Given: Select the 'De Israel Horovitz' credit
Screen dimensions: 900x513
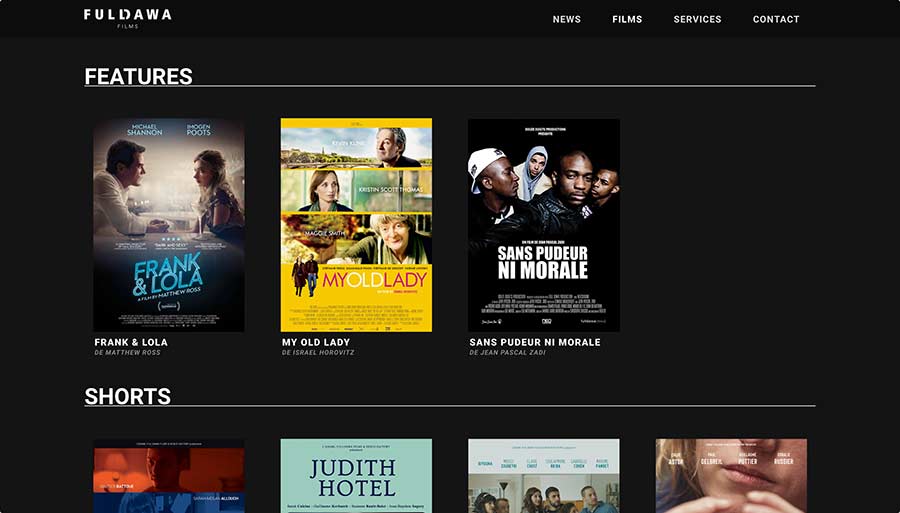Looking at the screenshot, I should (x=318, y=352).
